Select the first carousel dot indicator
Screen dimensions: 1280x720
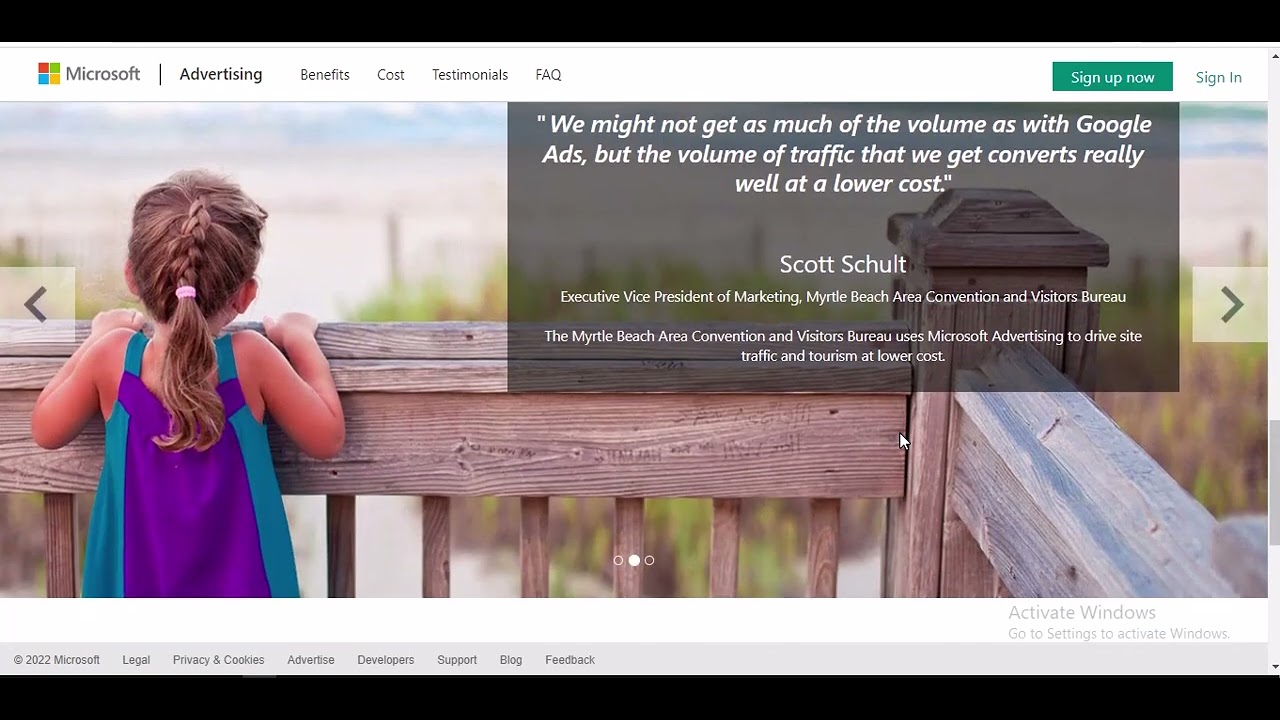click(x=618, y=561)
